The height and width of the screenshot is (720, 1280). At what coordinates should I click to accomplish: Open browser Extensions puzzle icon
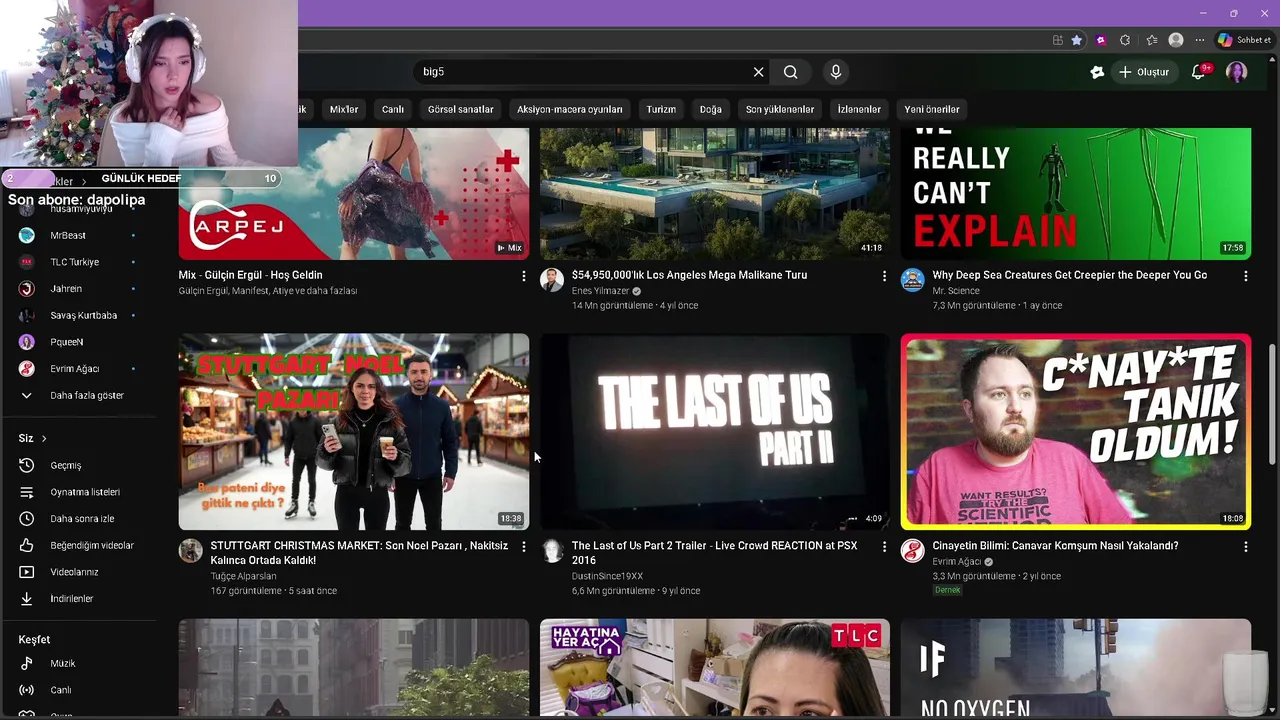click(x=1125, y=40)
